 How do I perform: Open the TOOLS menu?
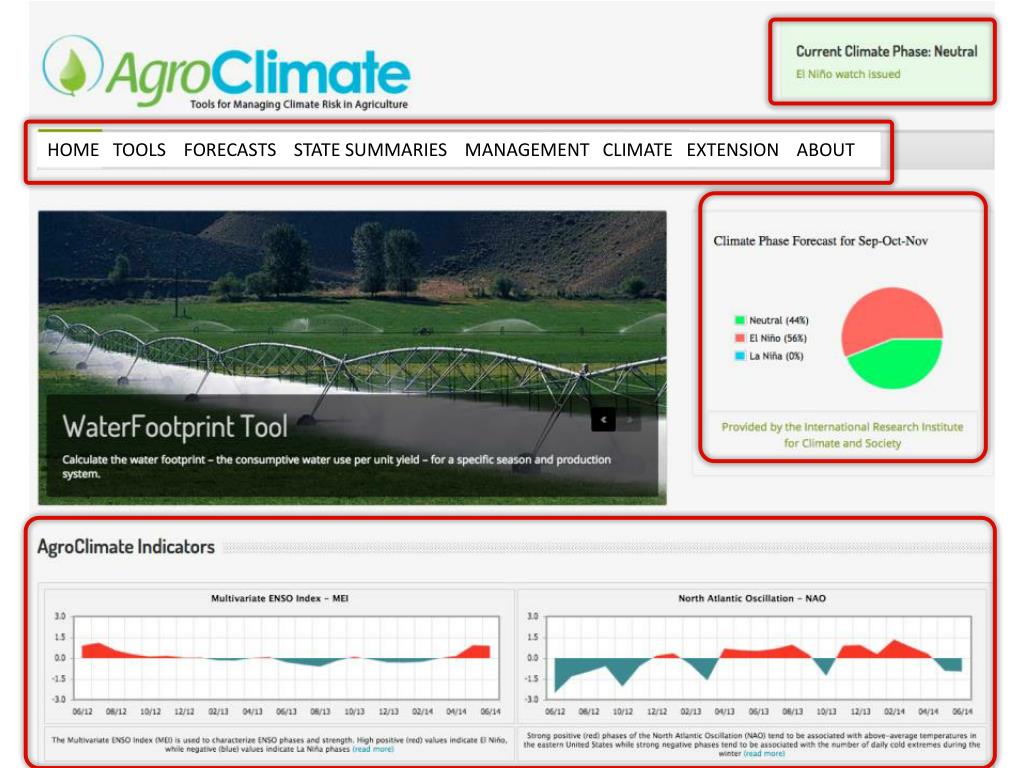[x=139, y=150]
